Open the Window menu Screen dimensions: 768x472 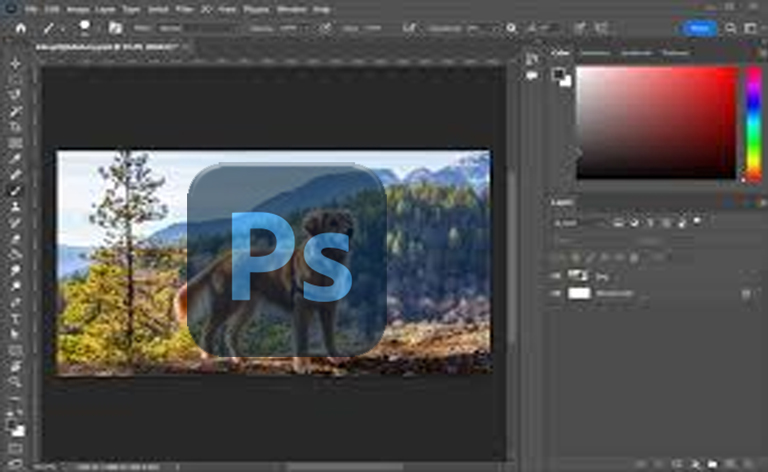click(291, 9)
